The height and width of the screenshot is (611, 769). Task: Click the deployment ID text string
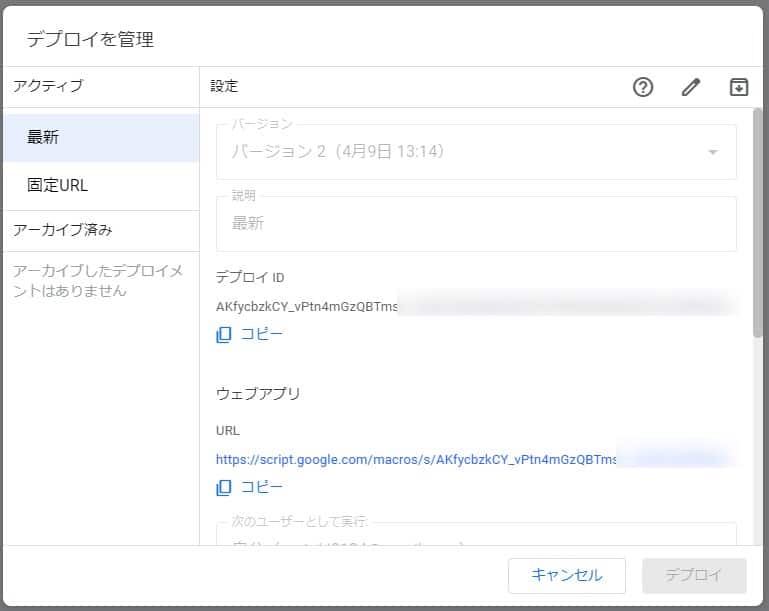tap(307, 306)
